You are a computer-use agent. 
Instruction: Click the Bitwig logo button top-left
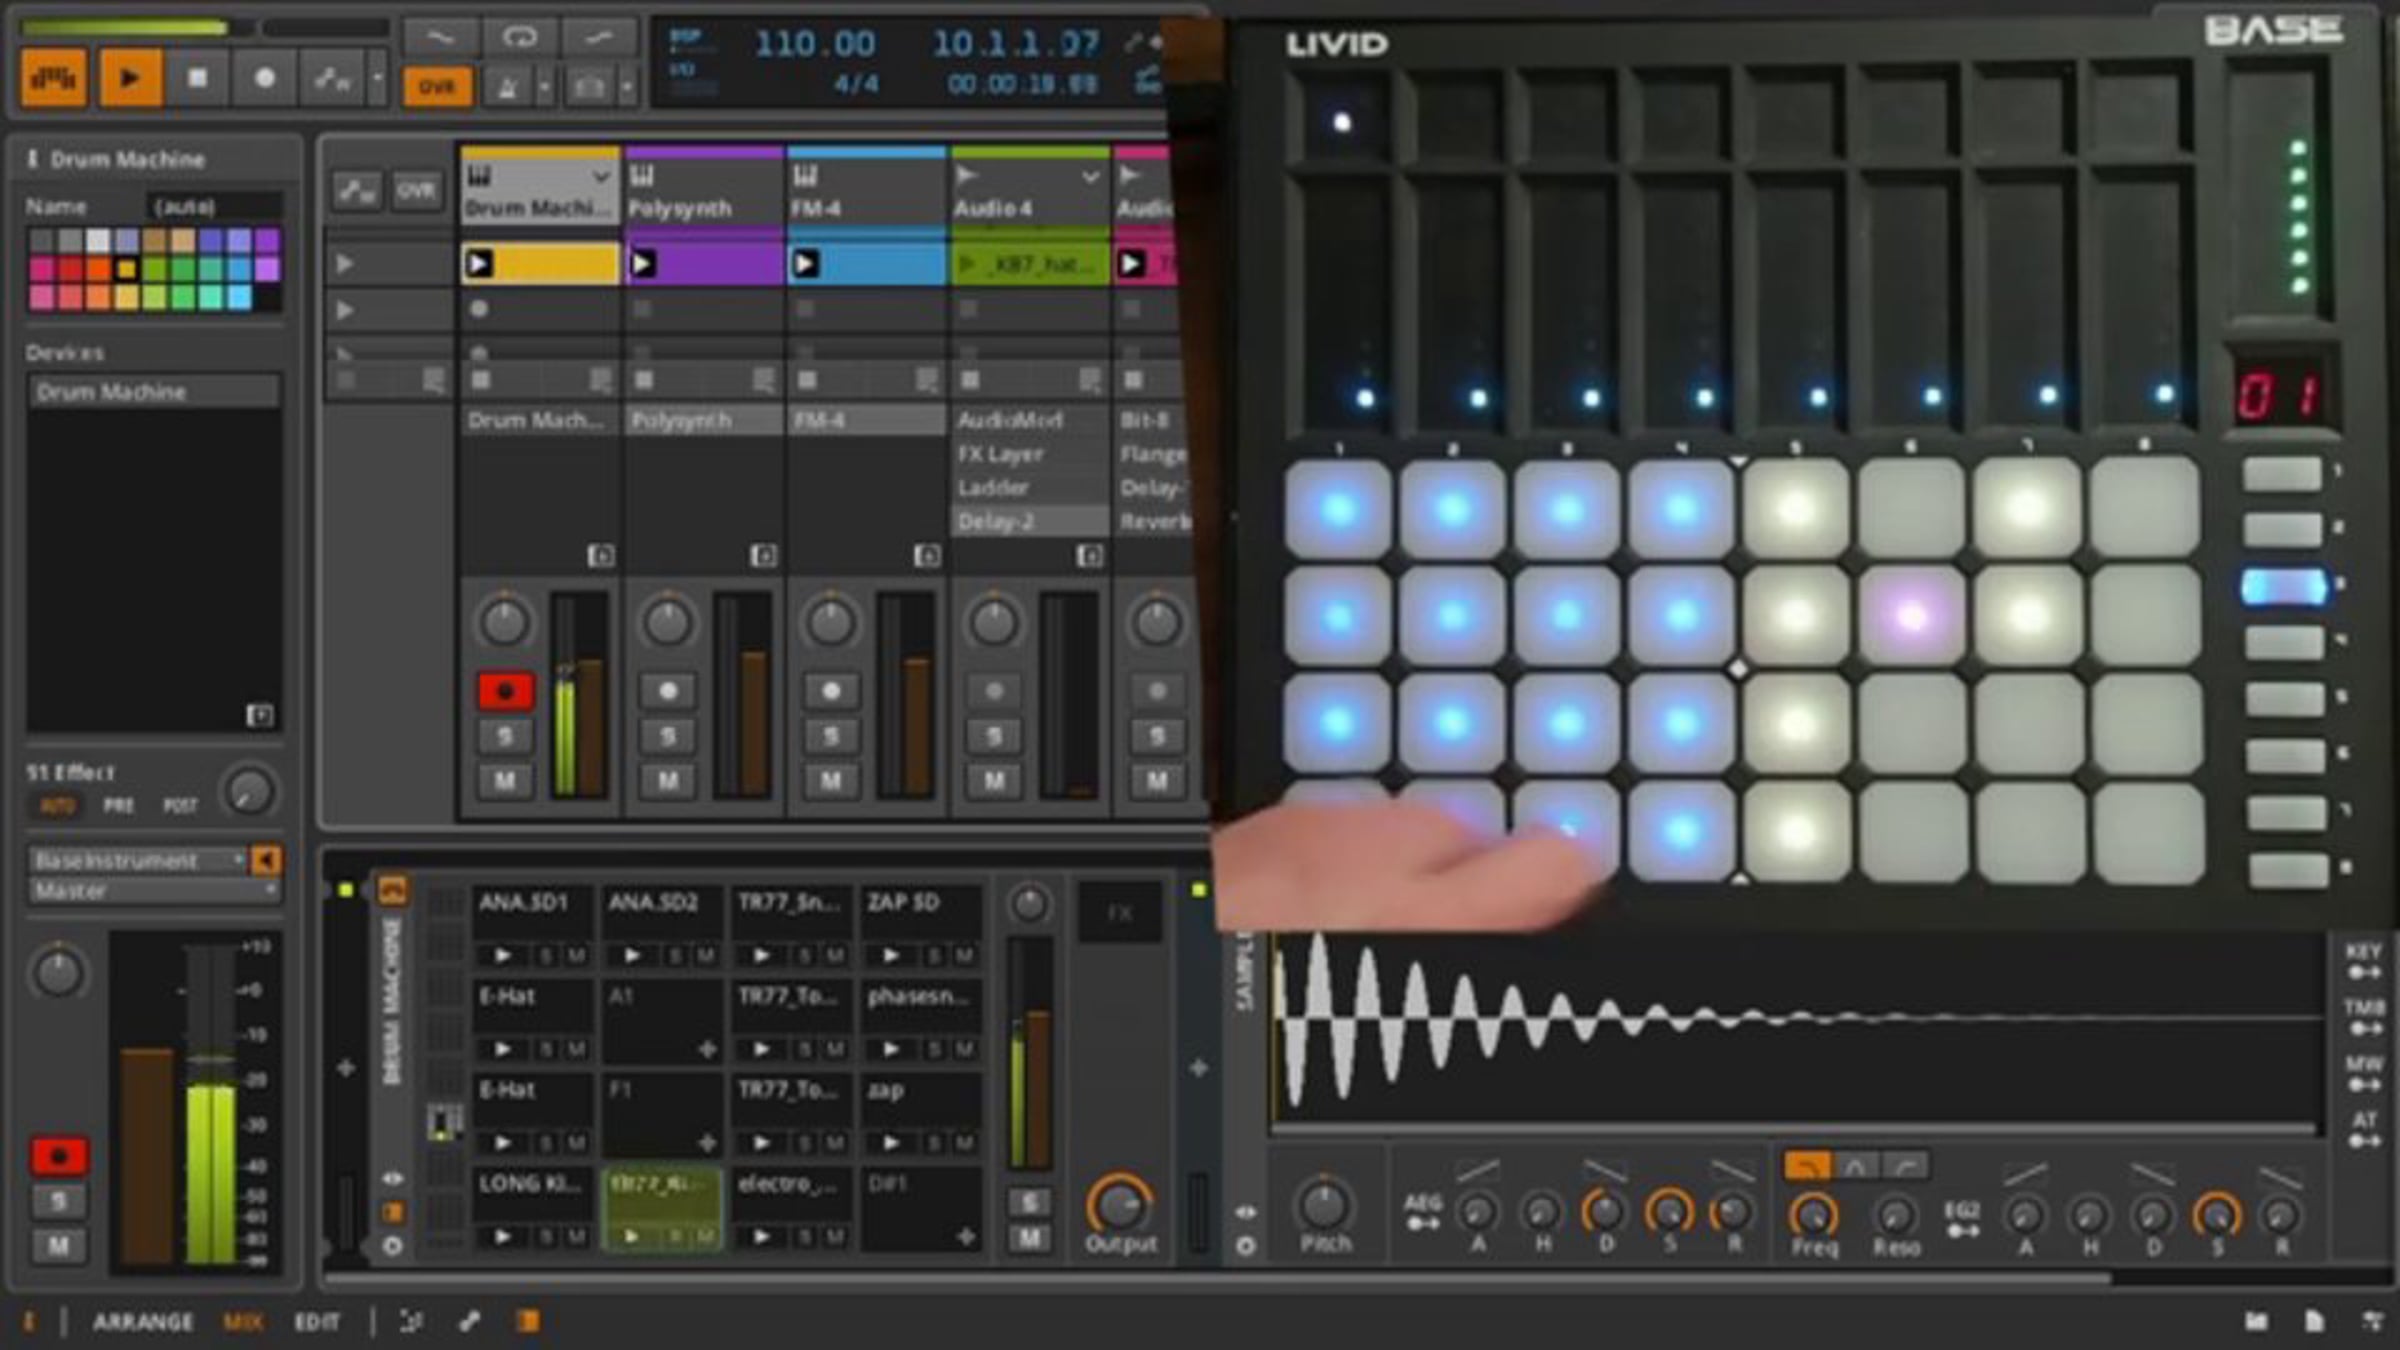tap(53, 78)
